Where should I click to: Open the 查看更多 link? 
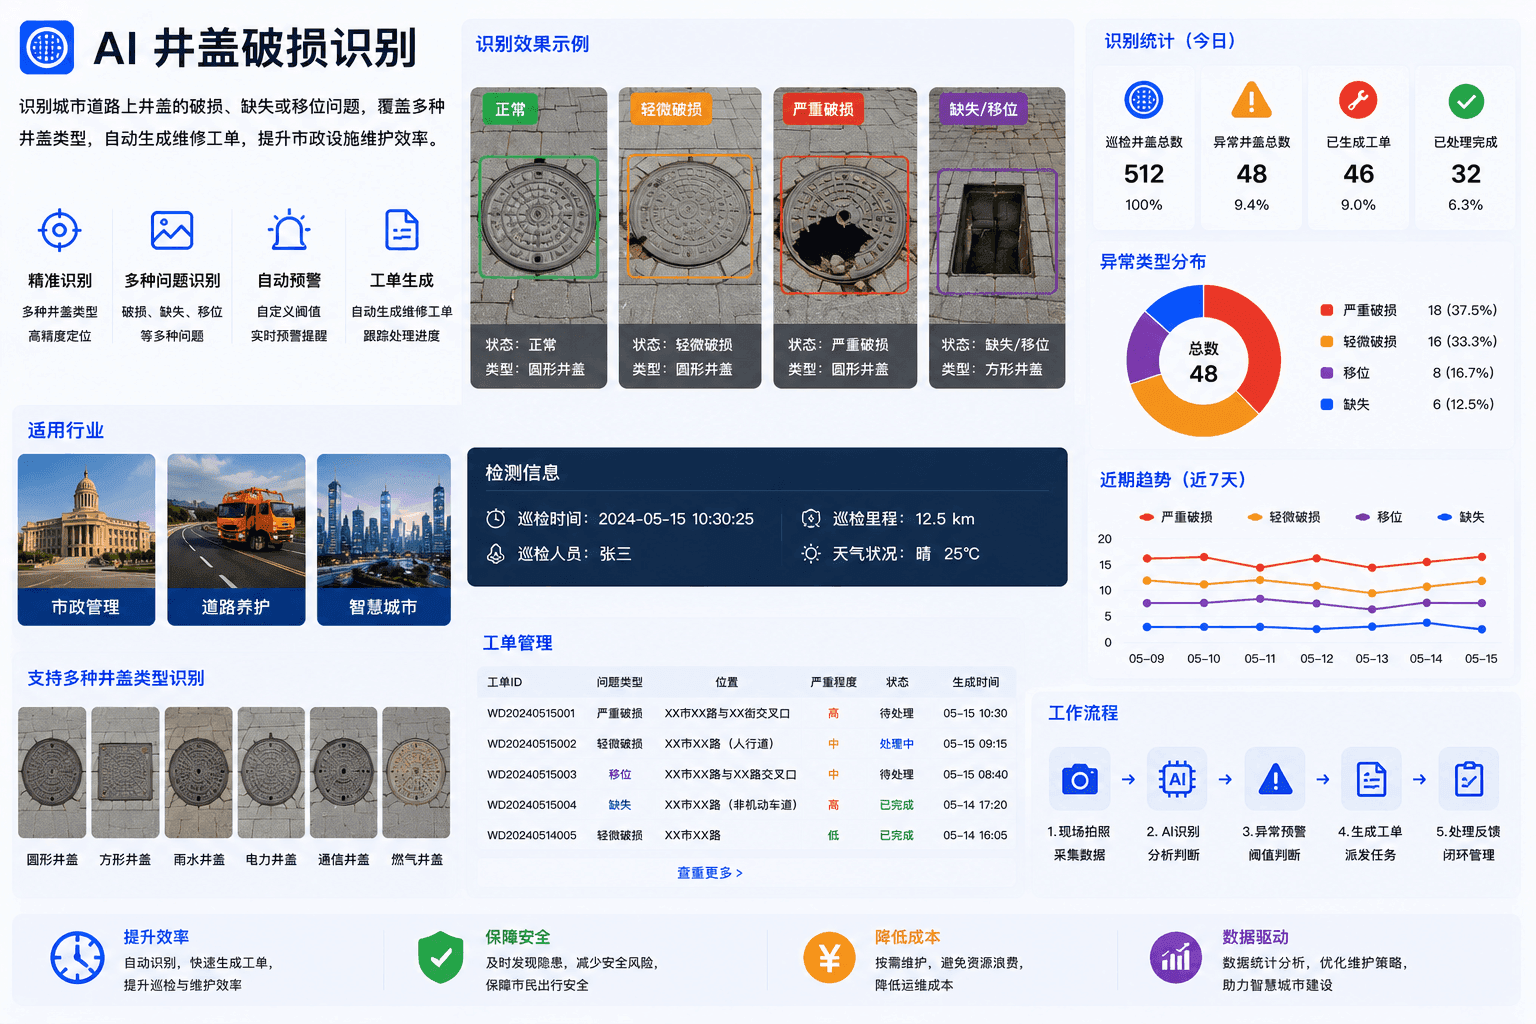point(710,873)
